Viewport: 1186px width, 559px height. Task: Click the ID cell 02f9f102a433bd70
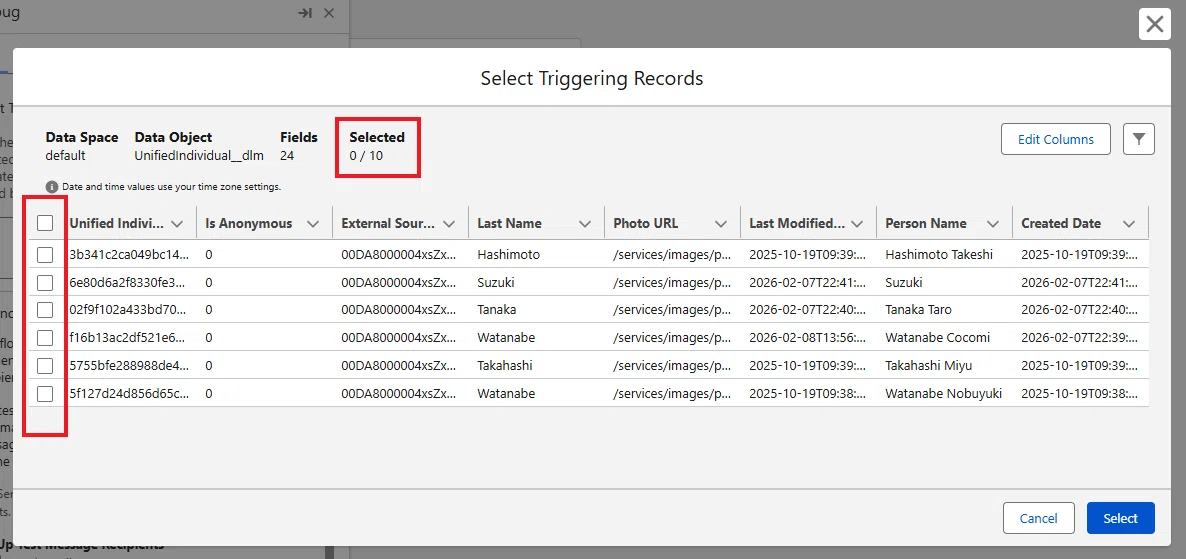pyautogui.click(x=127, y=309)
